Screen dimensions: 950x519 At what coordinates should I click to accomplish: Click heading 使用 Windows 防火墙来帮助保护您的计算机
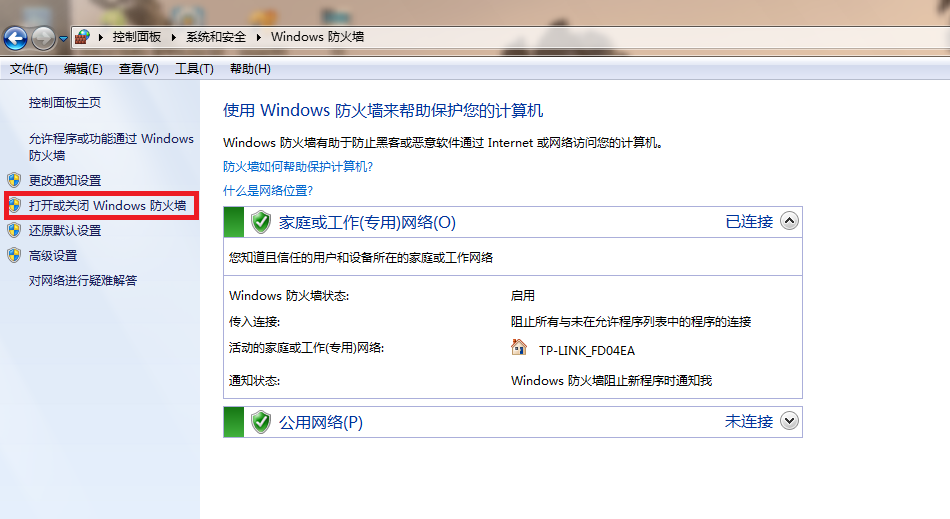[383, 110]
